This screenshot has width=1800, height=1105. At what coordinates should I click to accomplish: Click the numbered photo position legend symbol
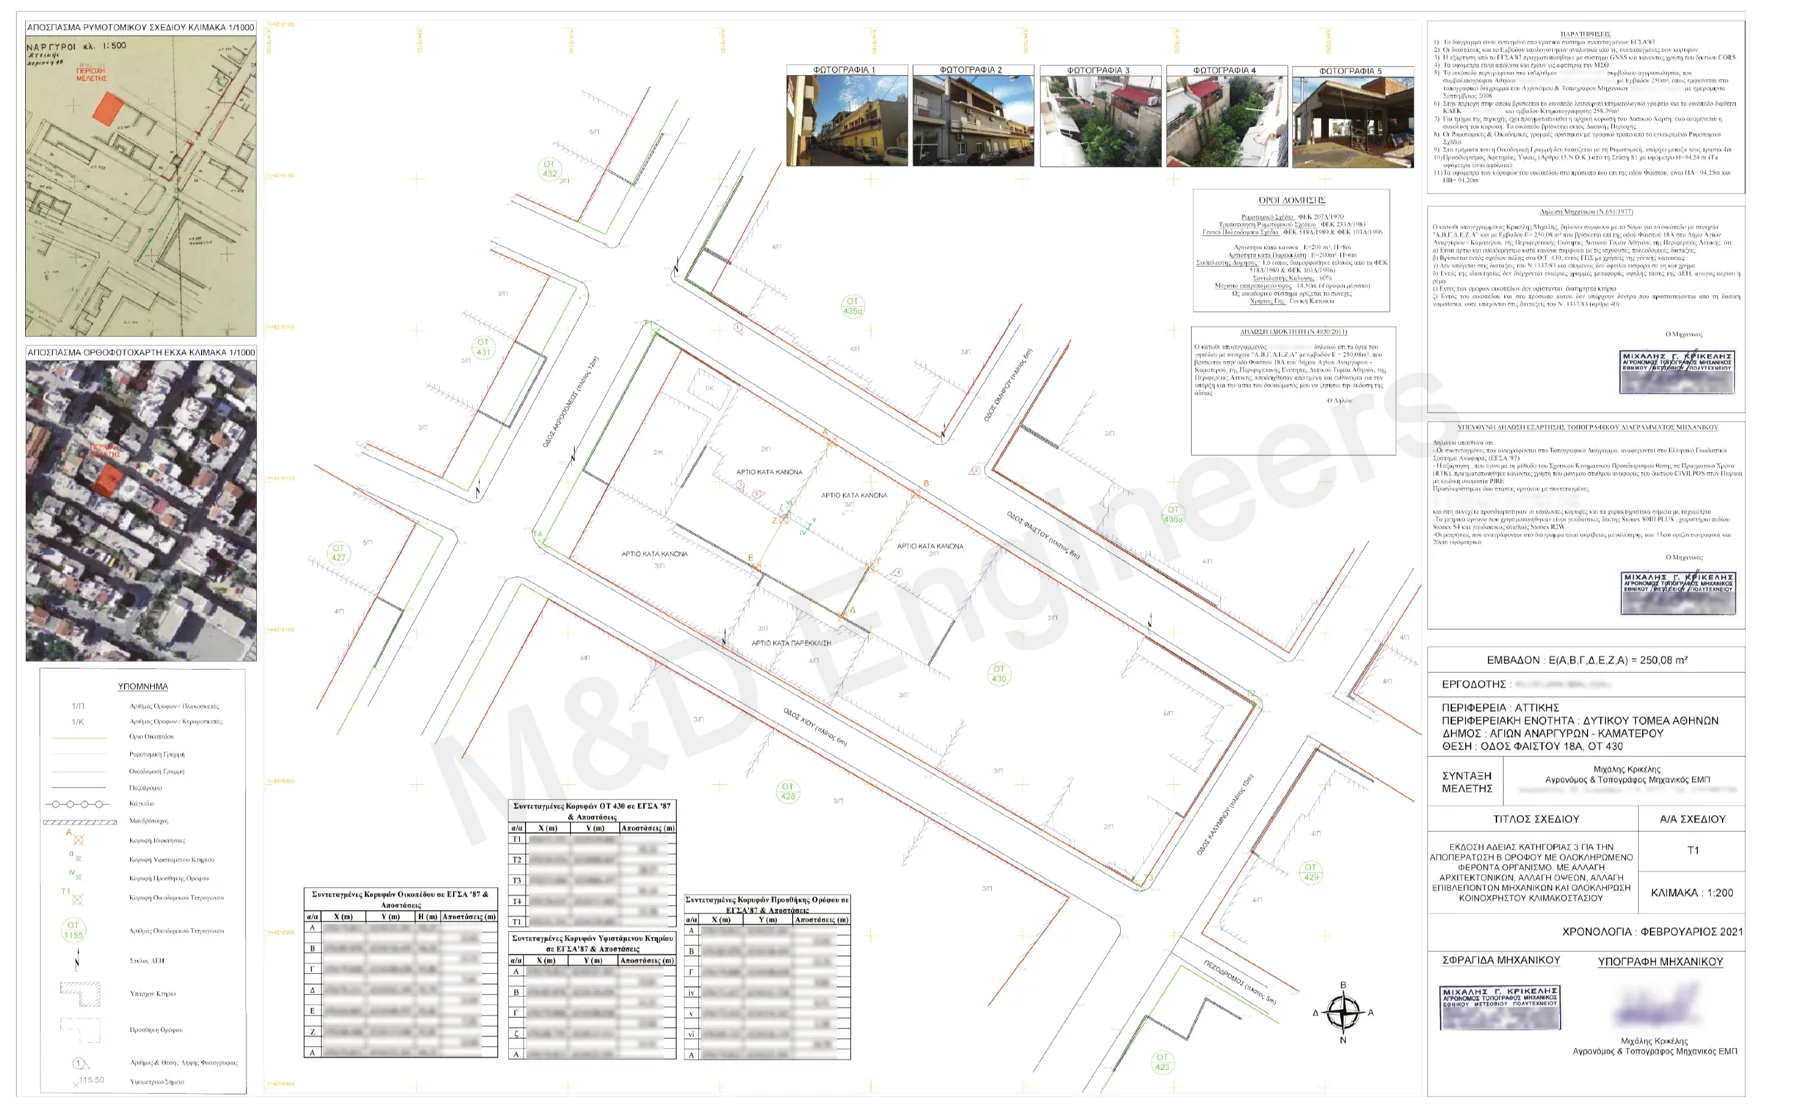tap(81, 1063)
